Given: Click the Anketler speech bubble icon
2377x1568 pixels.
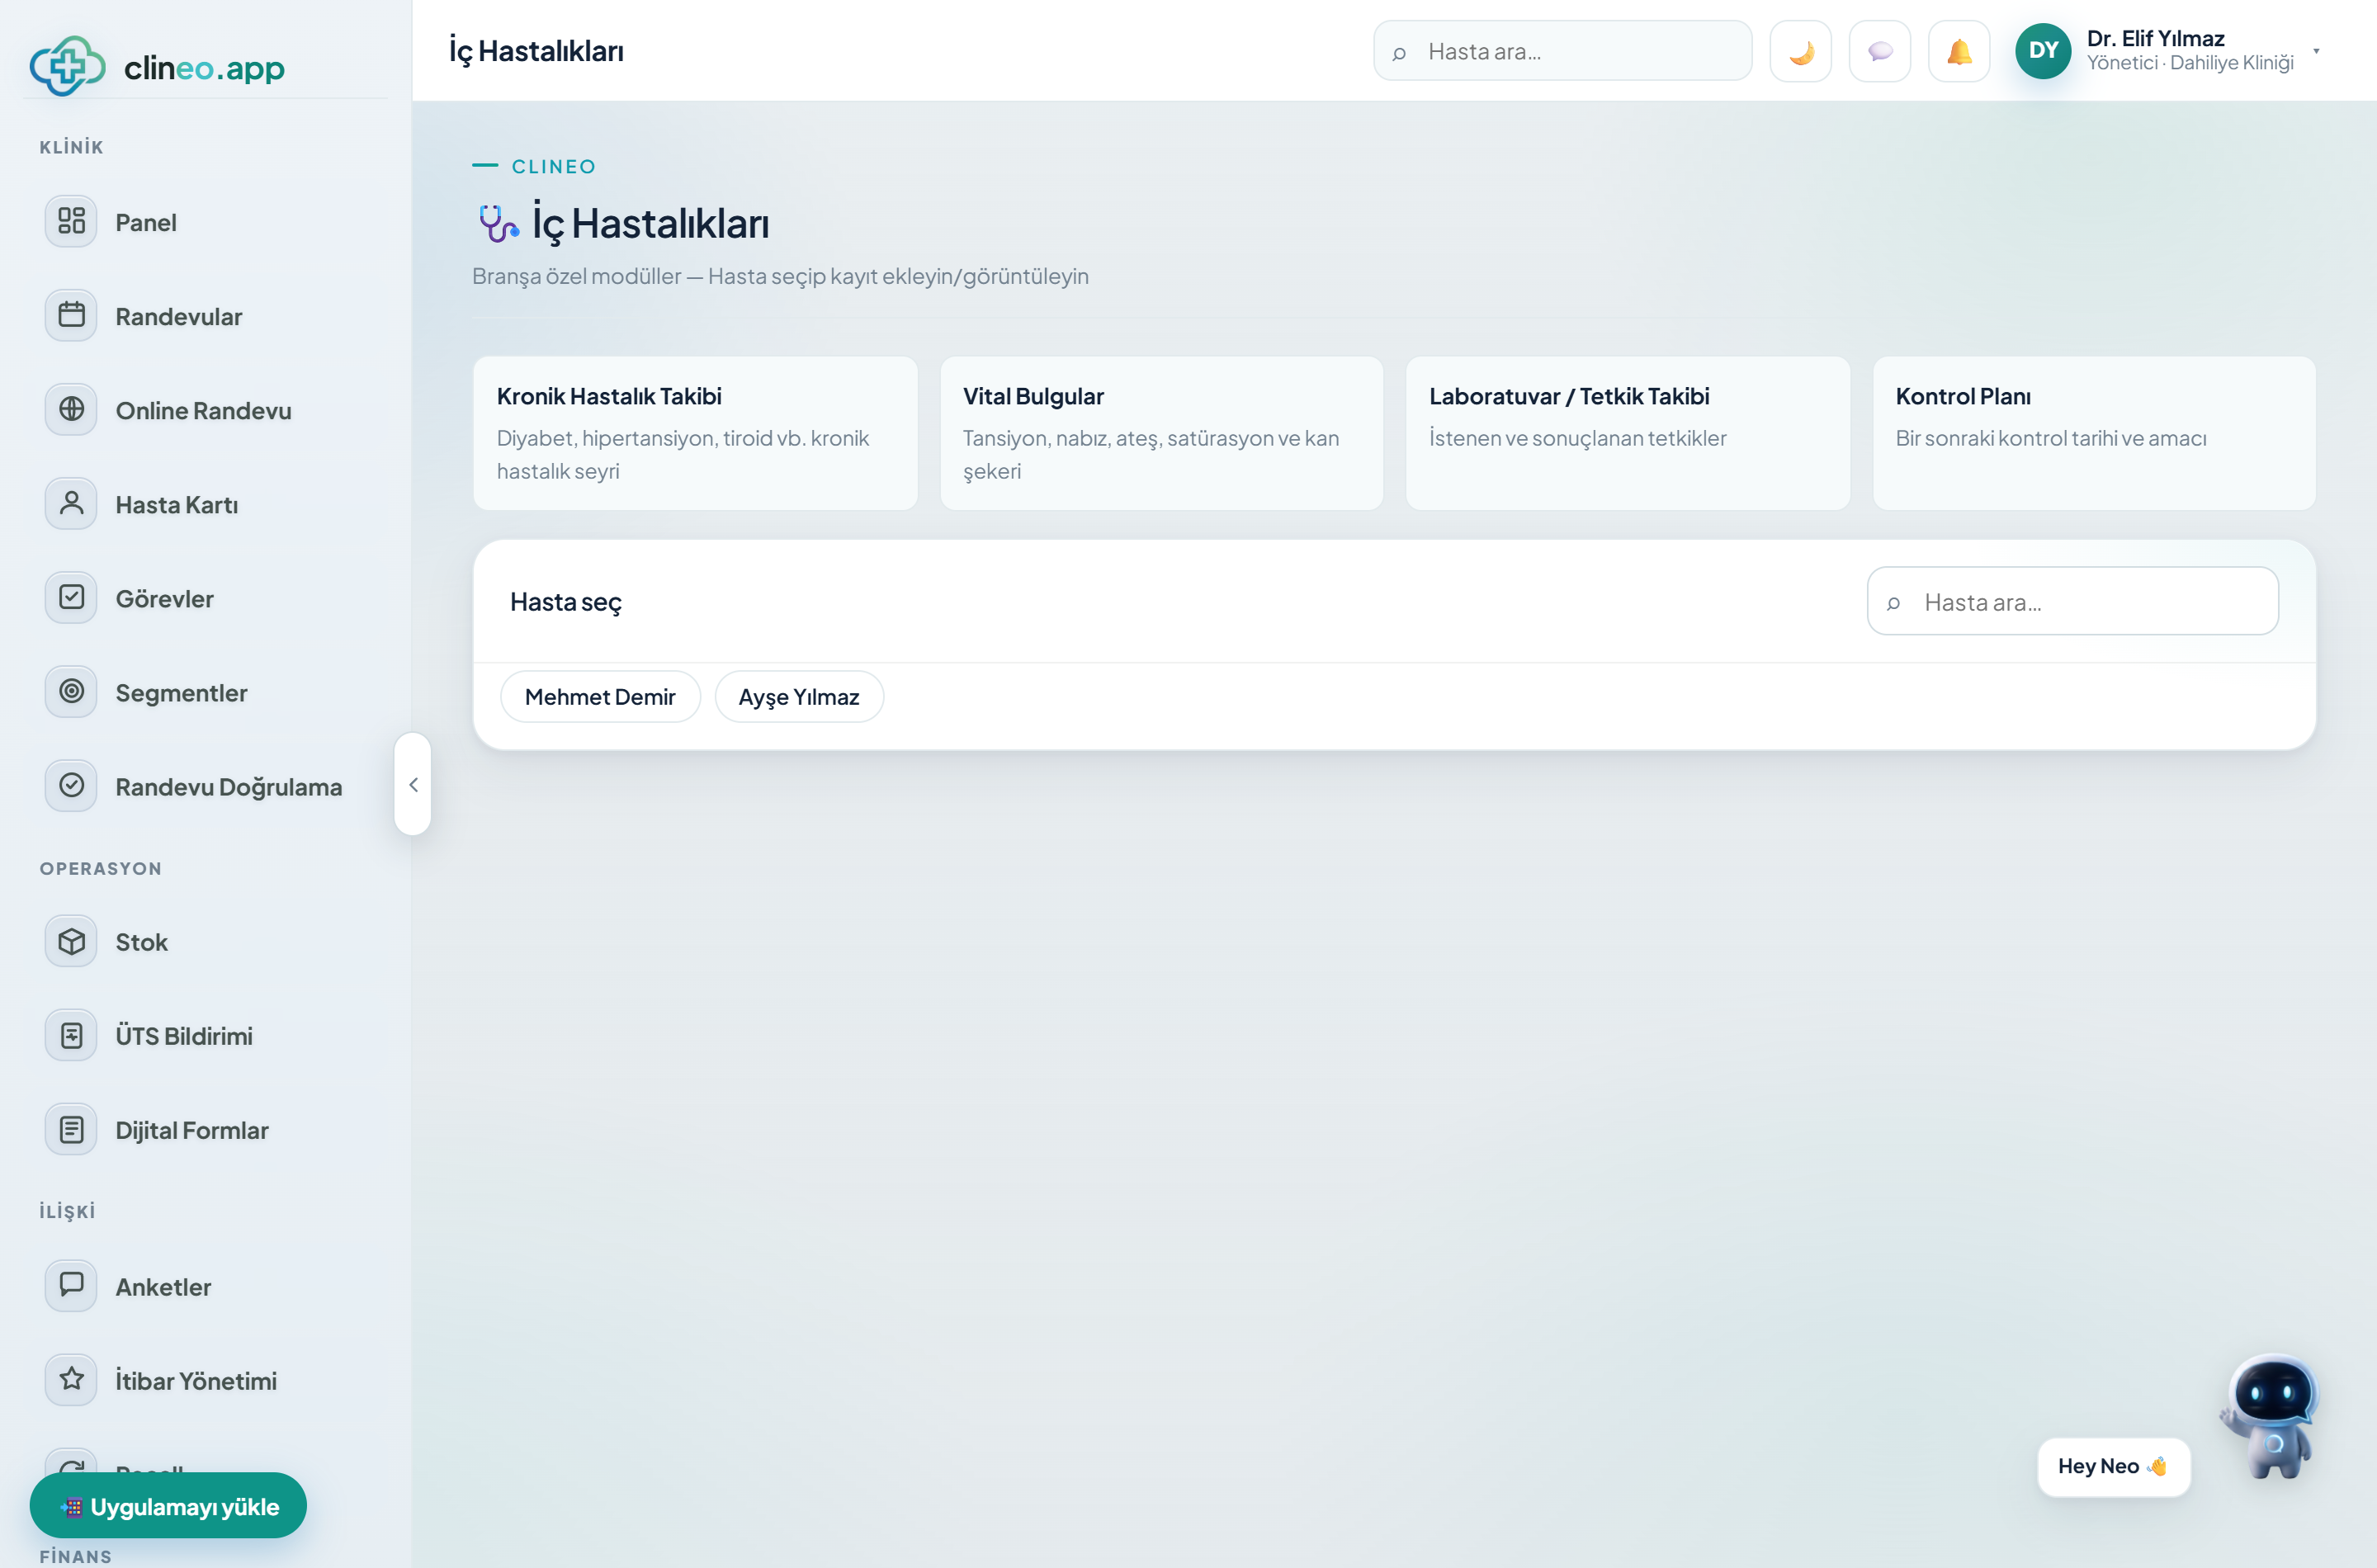Looking at the screenshot, I should point(71,1285).
